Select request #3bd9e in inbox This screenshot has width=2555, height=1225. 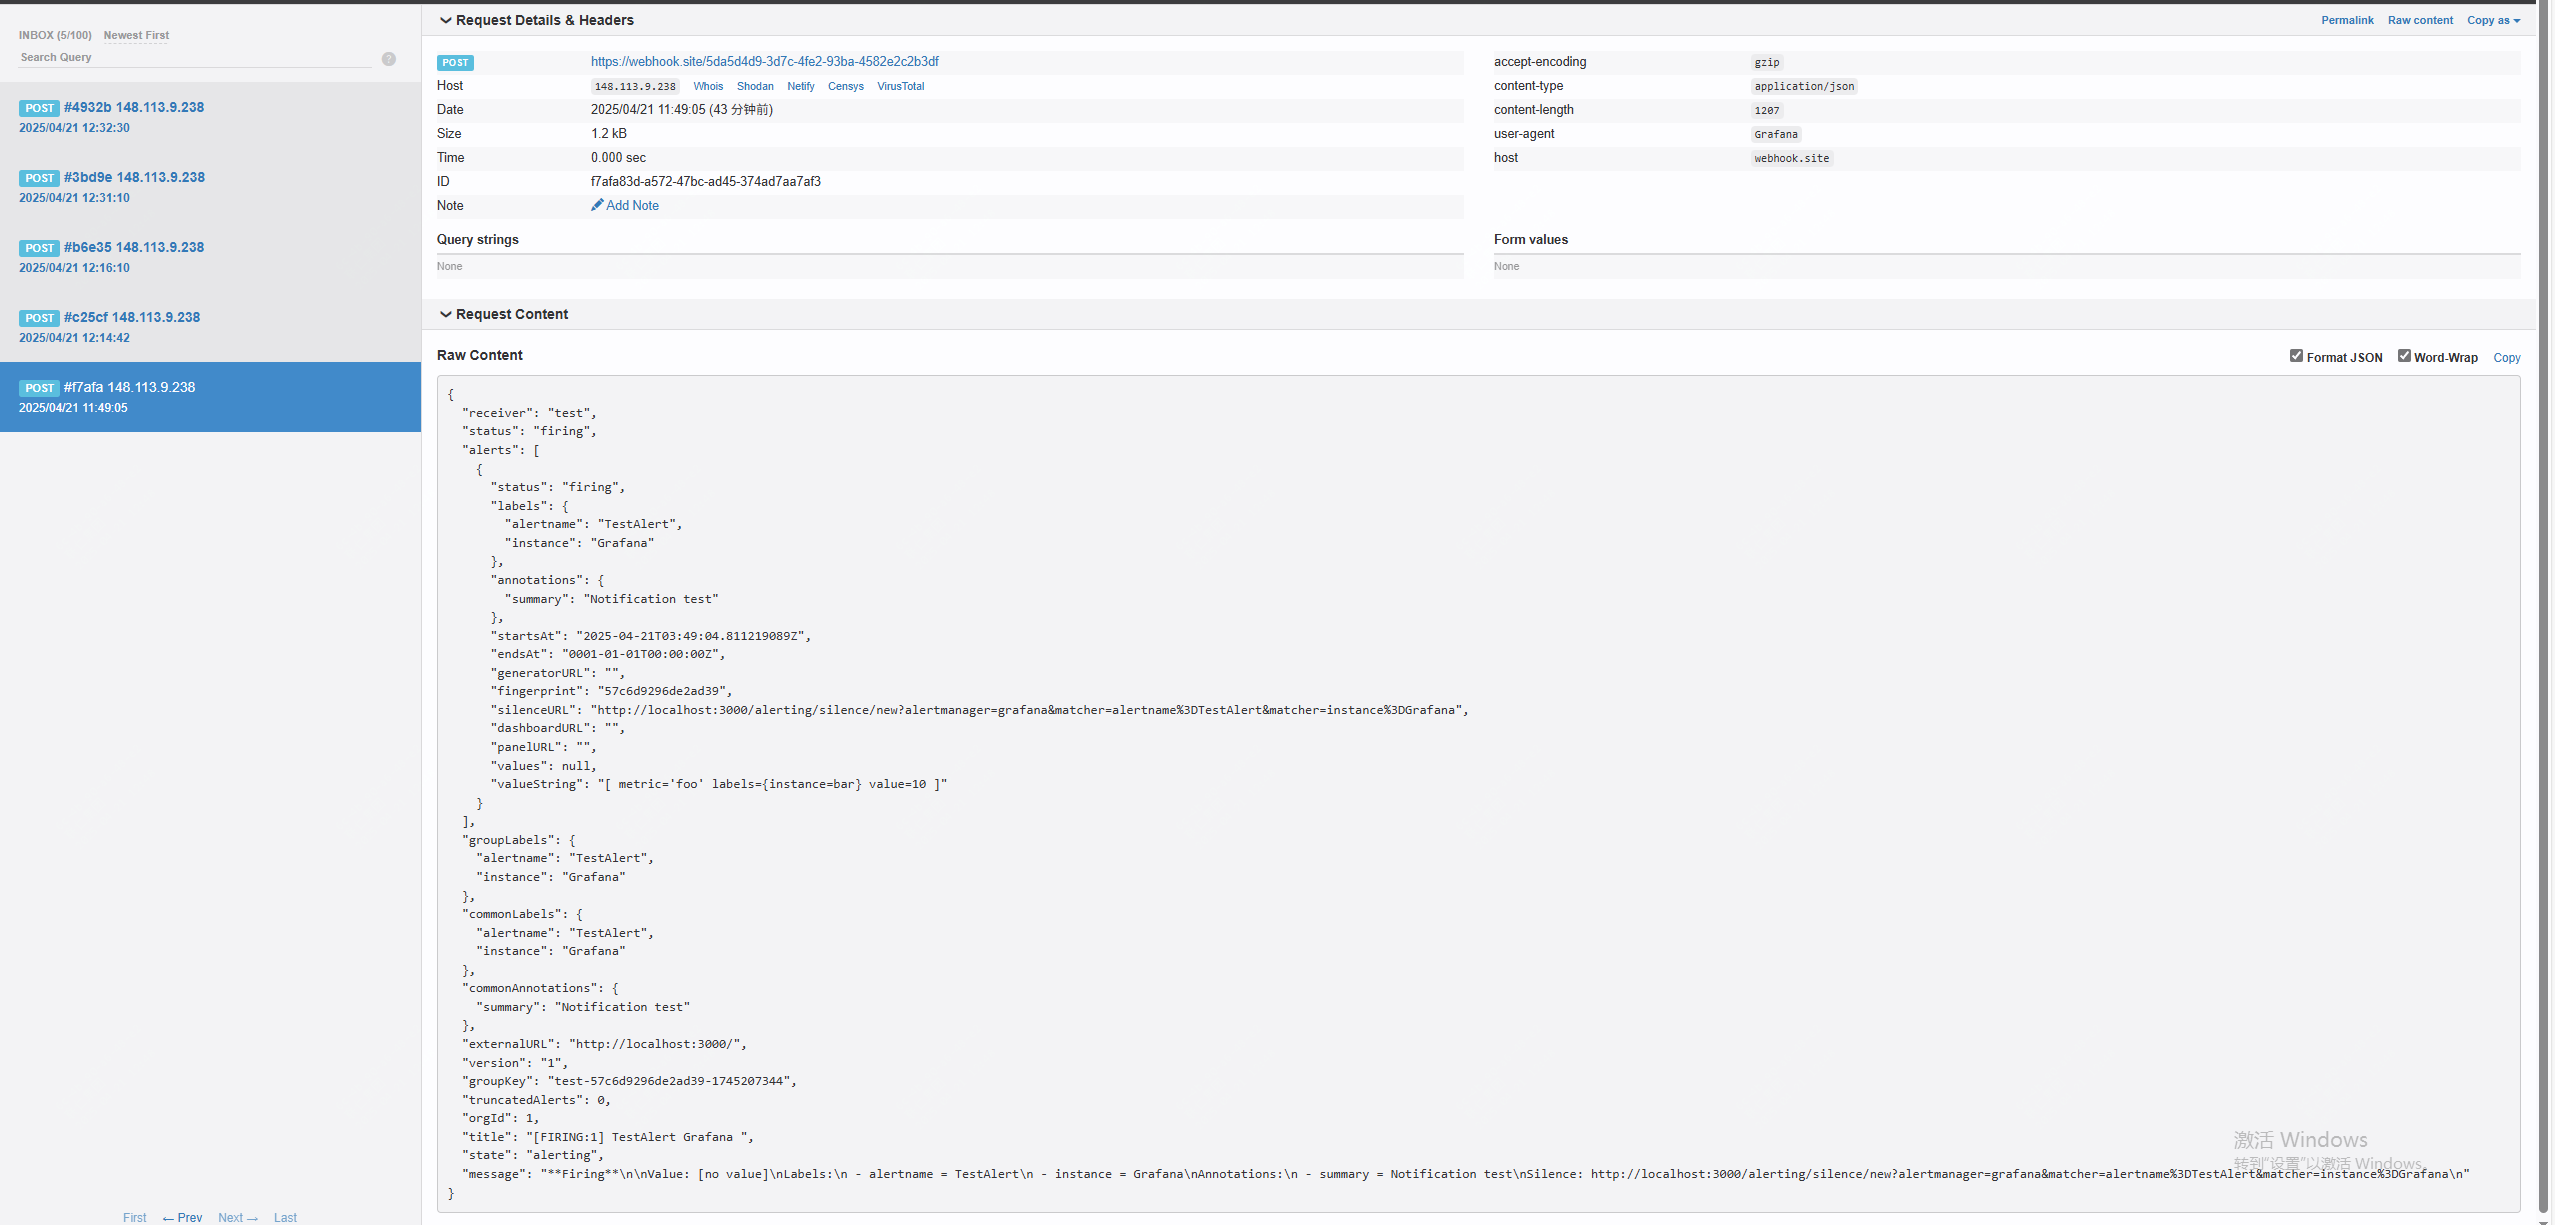[133, 178]
